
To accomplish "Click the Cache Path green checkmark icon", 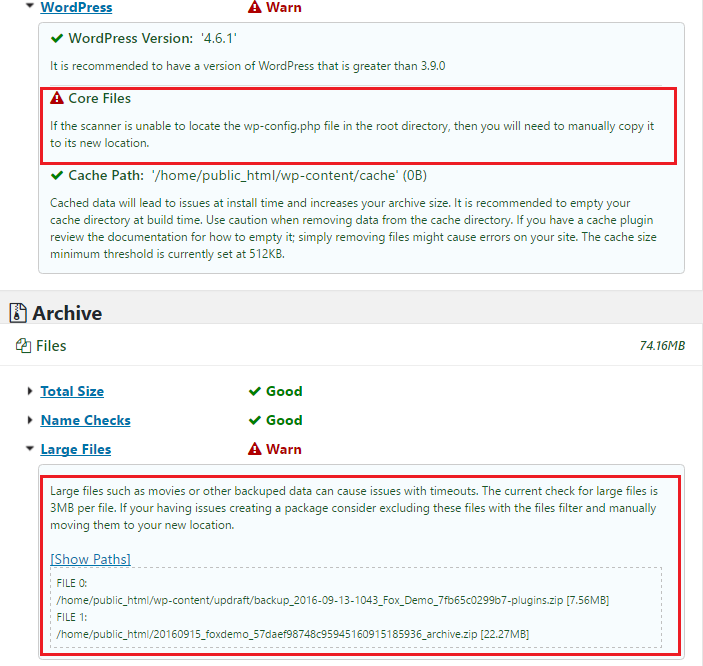I will click(57, 176).
